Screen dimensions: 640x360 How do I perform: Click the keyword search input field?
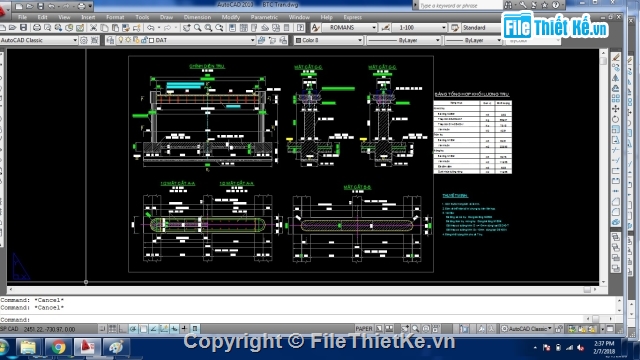tap(460, 6)
